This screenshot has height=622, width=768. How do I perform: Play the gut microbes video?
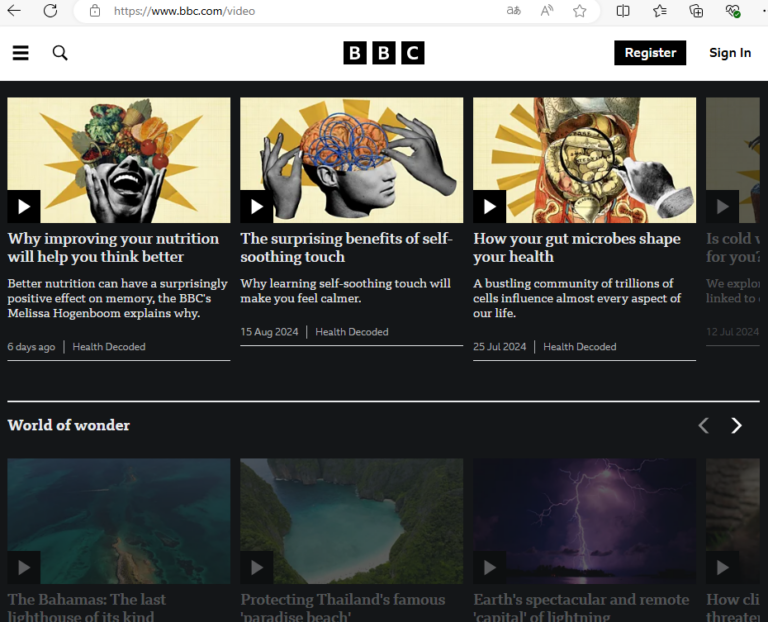[489, 207]
